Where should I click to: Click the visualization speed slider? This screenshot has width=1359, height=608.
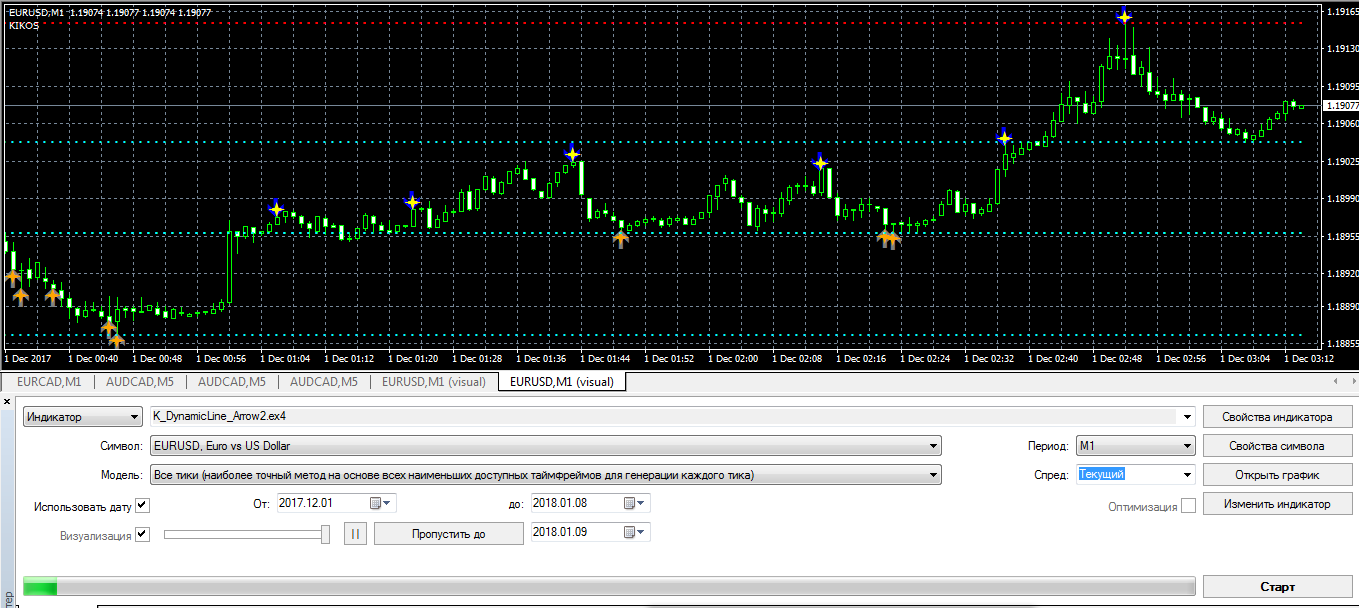pos(246,535)
